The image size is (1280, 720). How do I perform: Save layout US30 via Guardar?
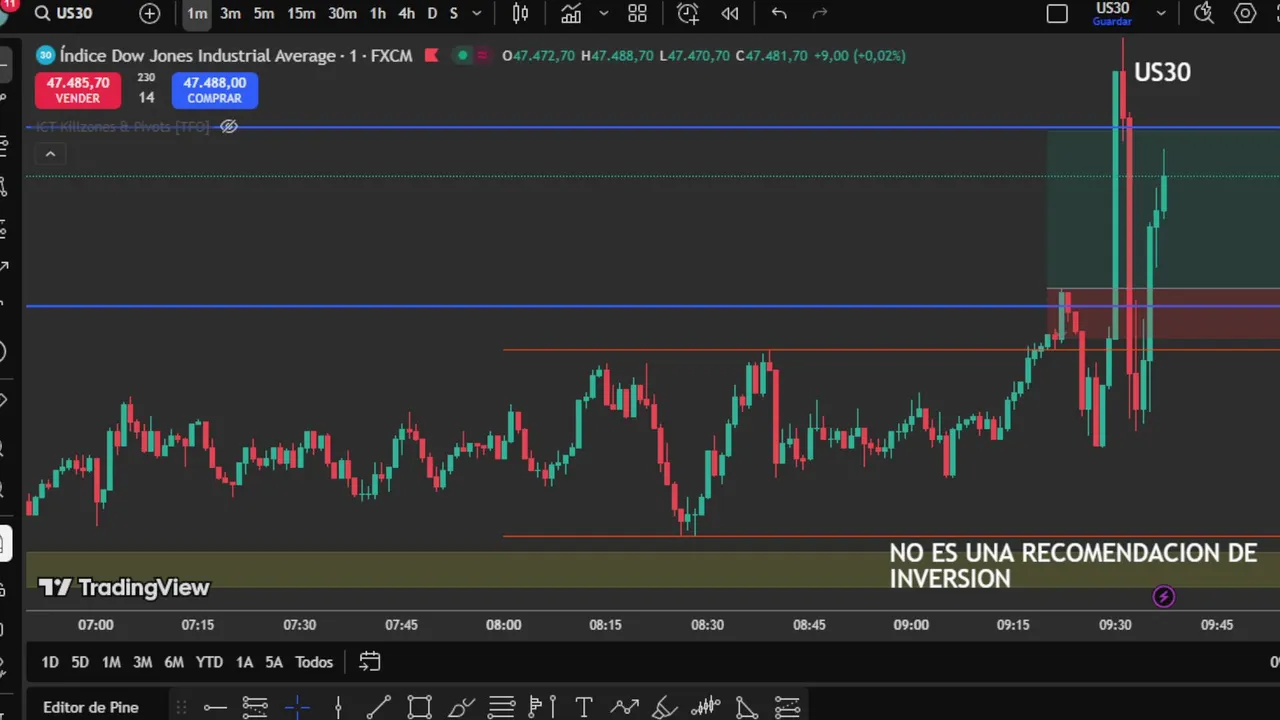coord(1112,13)
